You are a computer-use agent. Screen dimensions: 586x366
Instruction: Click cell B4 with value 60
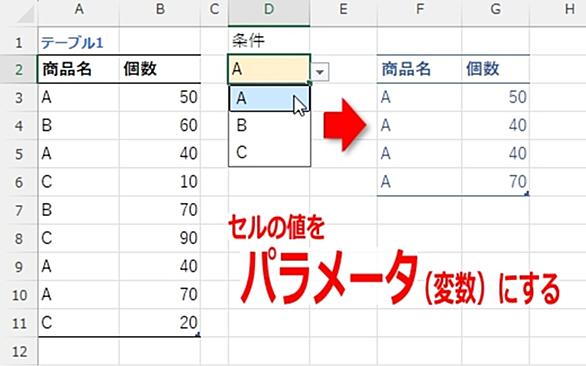click(160, 126)
